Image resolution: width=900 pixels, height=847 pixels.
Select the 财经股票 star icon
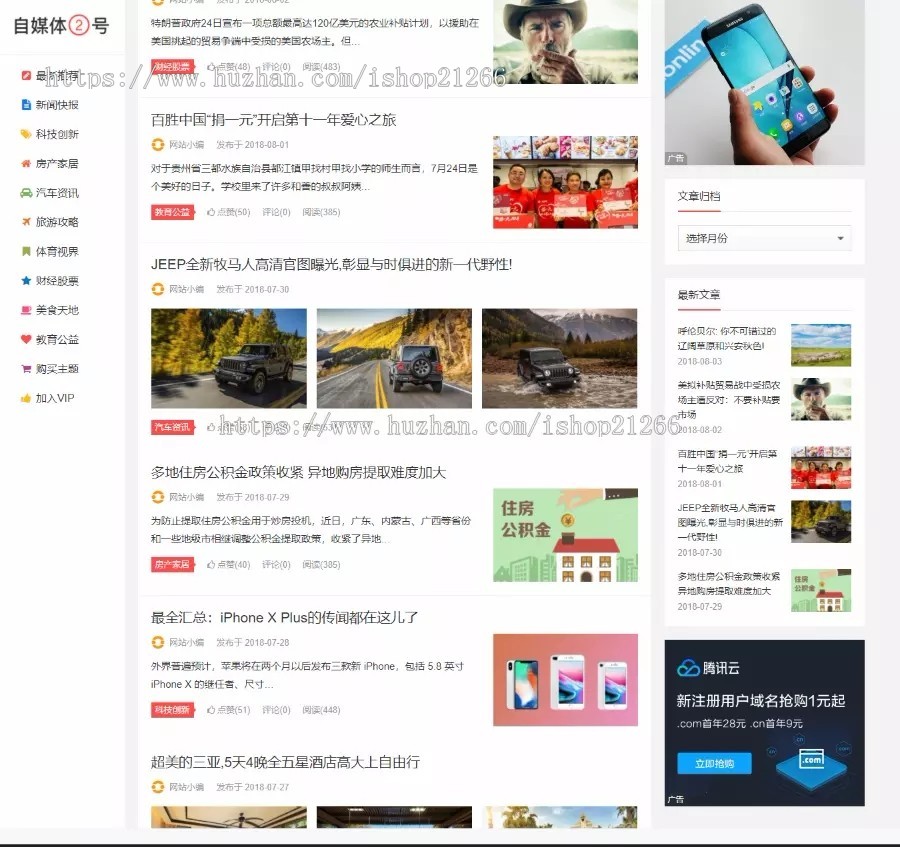(28, 281)
